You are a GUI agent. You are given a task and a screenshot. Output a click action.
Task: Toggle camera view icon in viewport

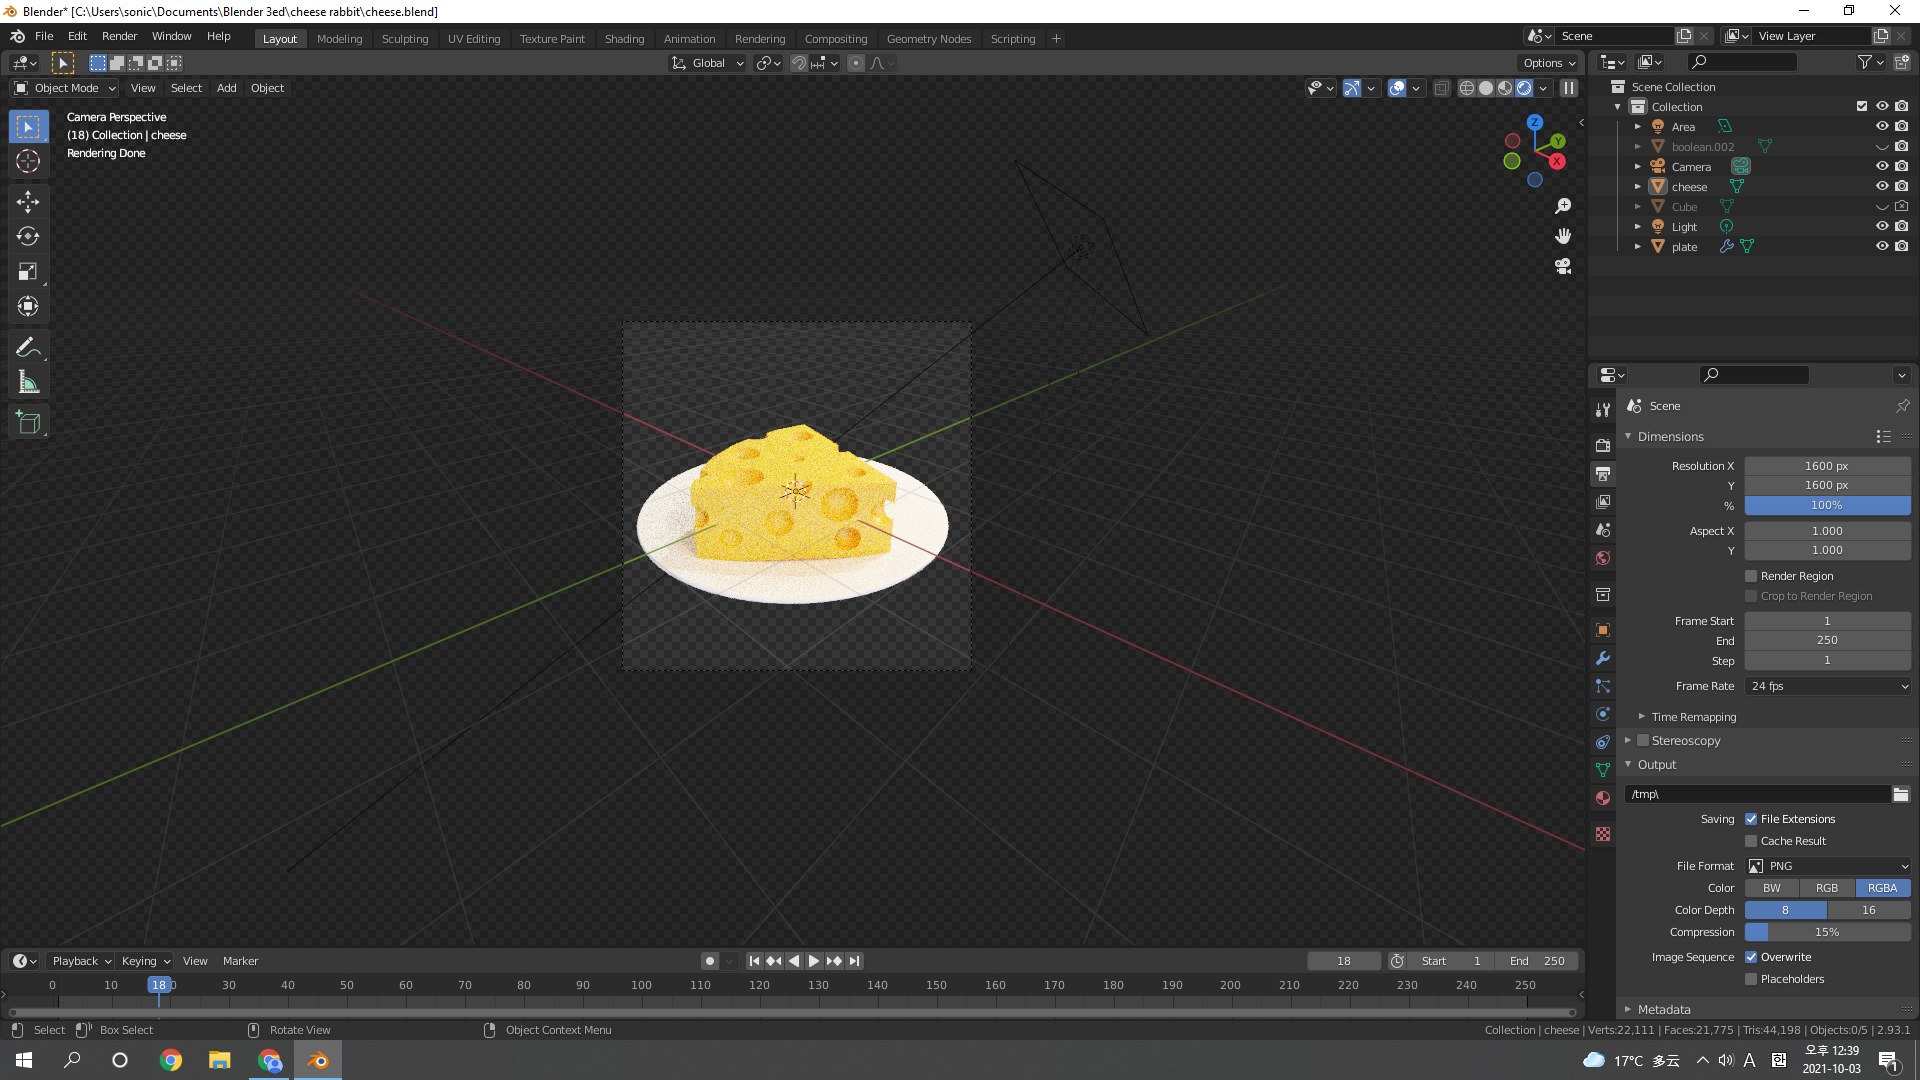tap(1563, 267)
